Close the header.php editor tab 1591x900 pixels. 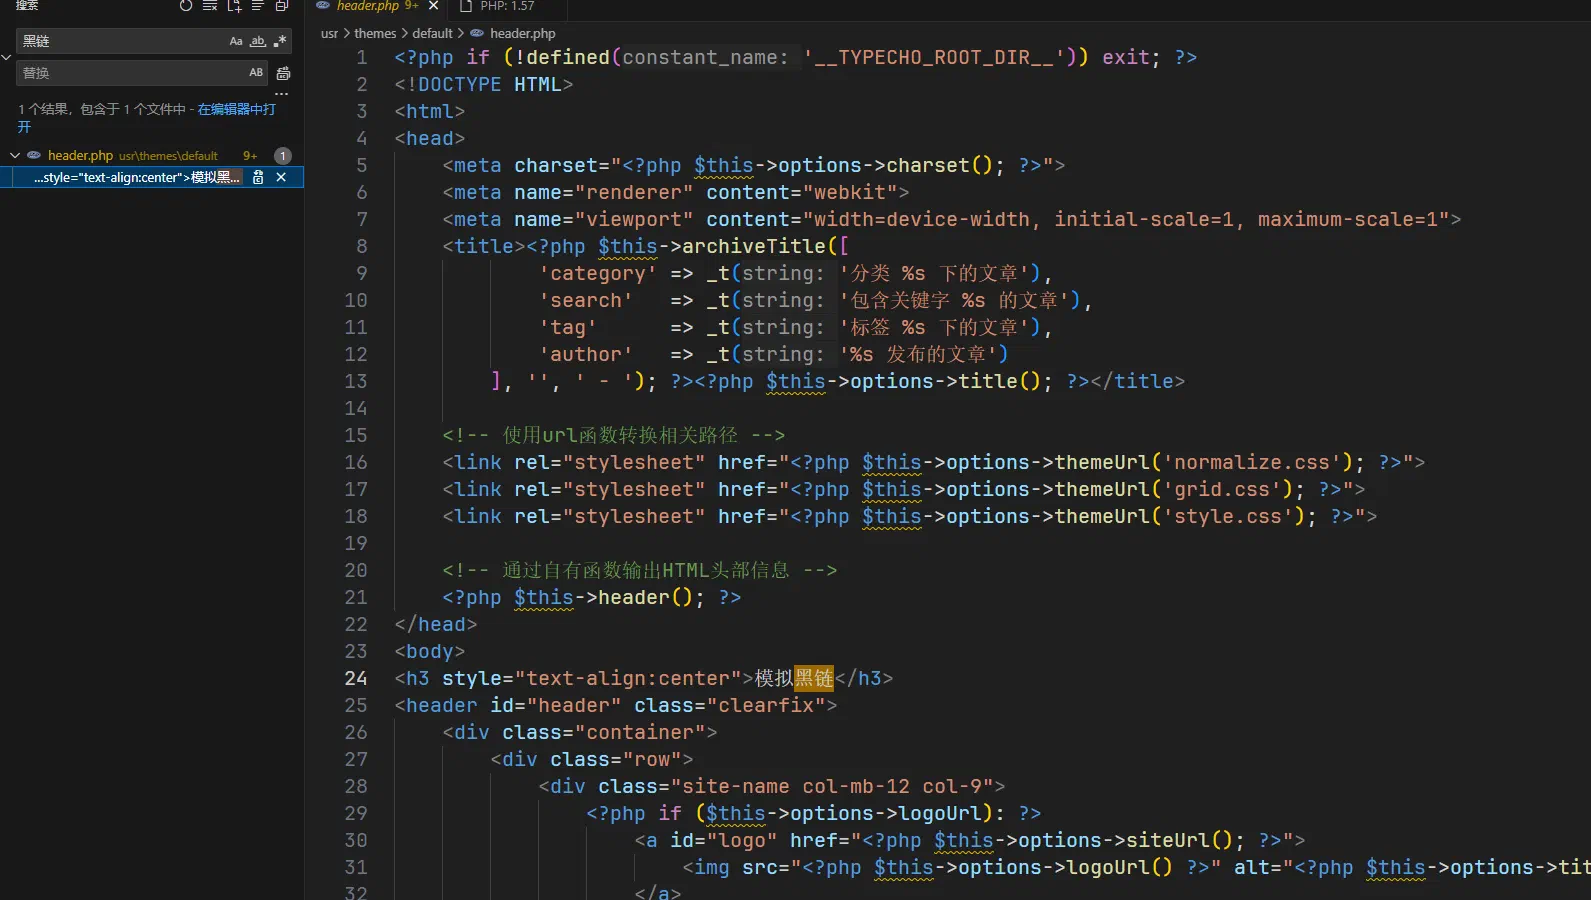click(433, 6)
